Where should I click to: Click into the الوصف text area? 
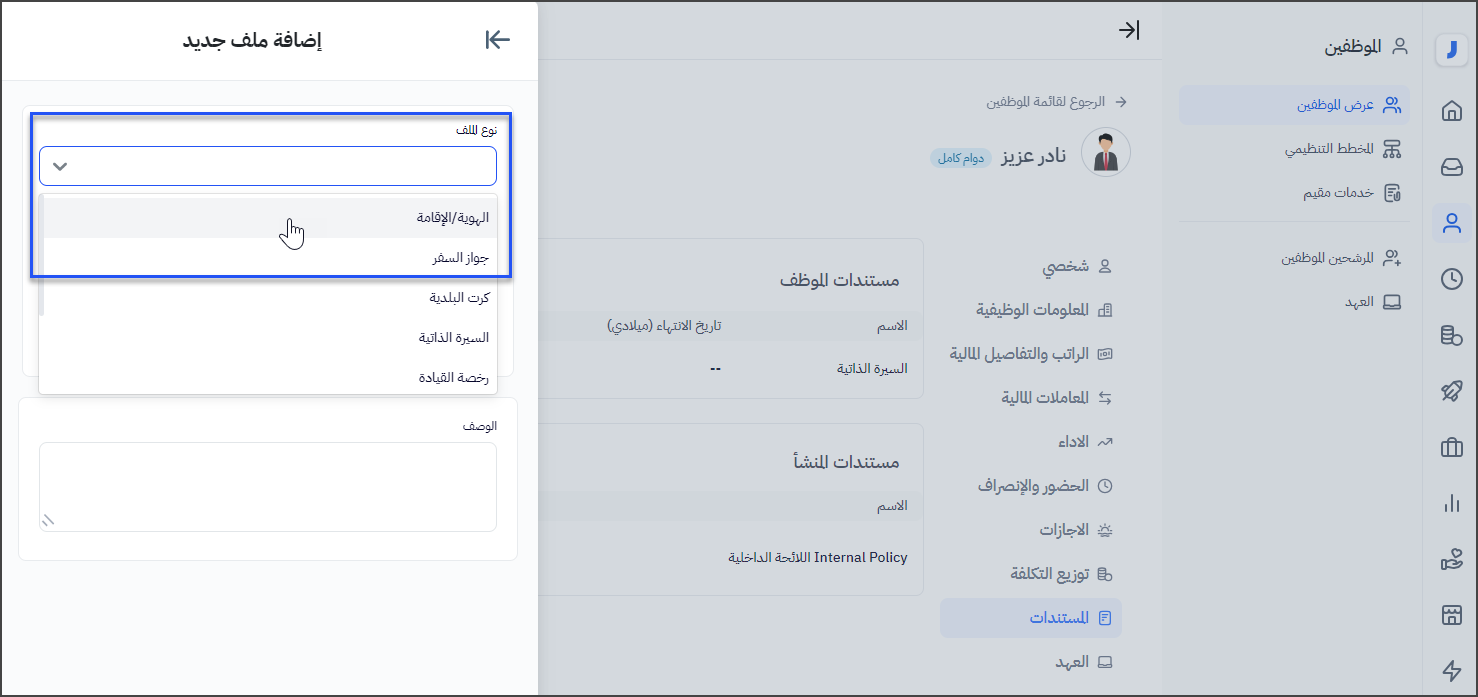tap(268, 487)
